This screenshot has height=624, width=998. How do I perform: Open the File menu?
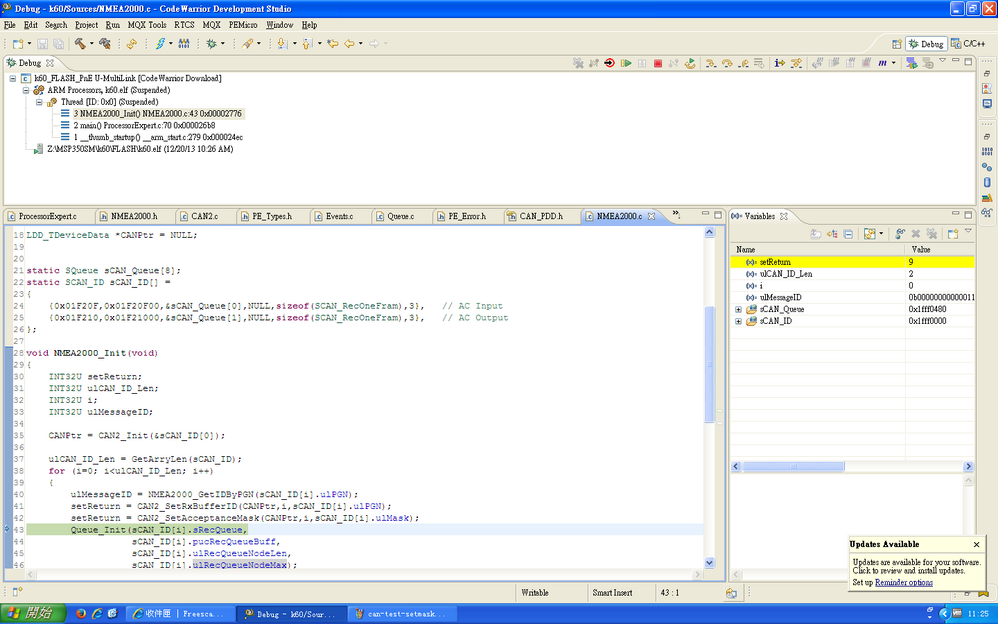[10, 25]
